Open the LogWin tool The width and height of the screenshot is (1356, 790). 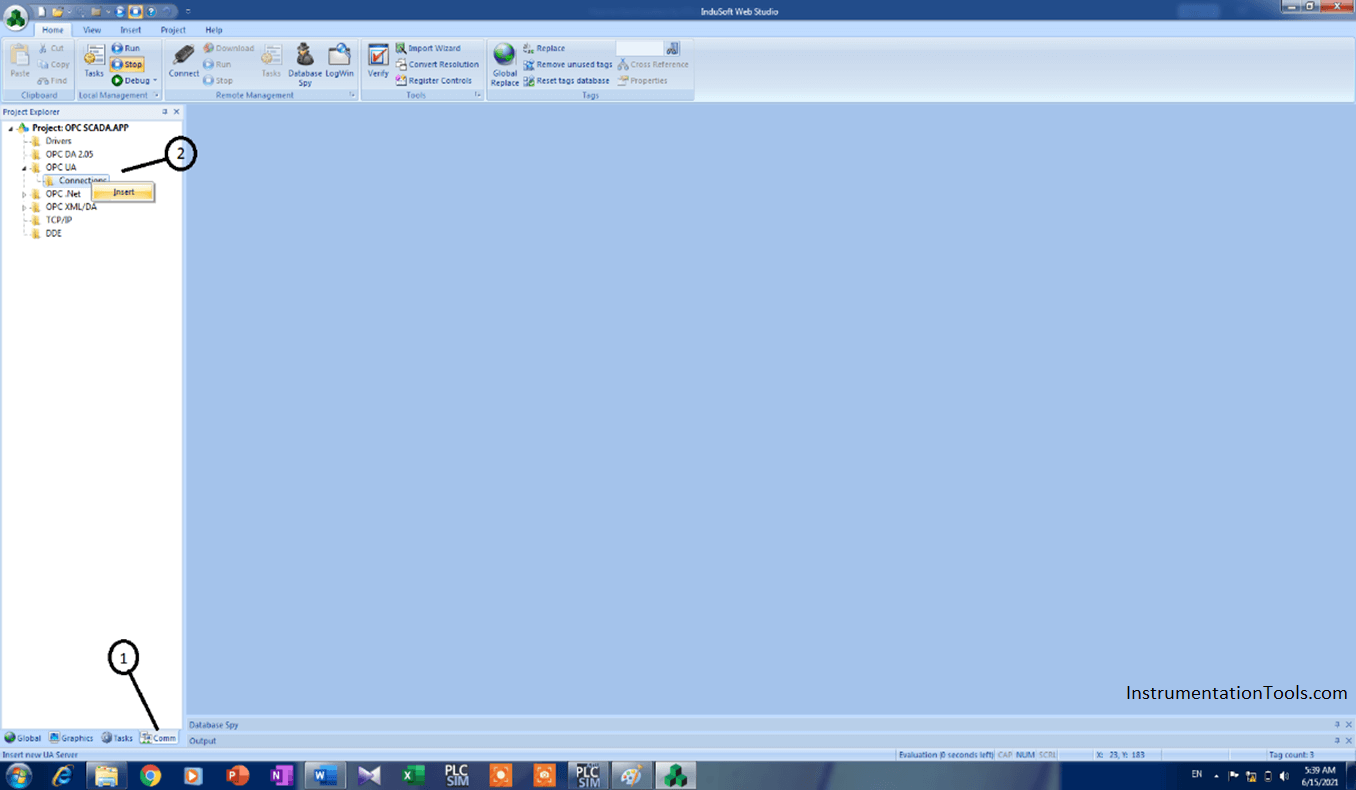(340, 62)
